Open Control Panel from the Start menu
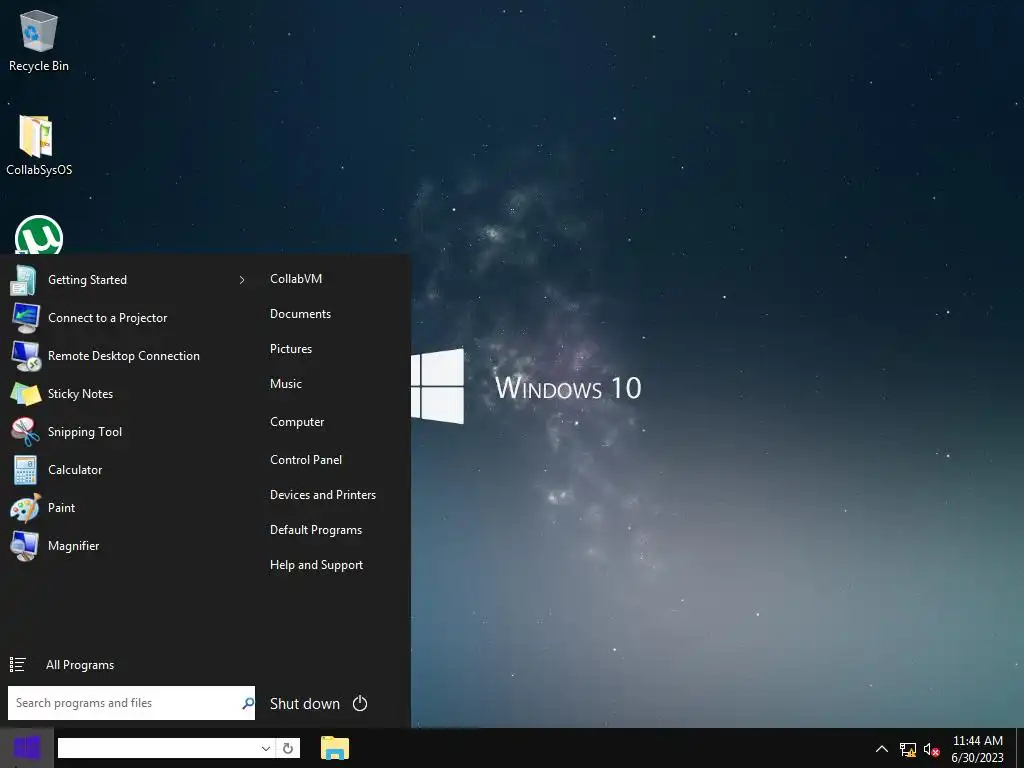Screen dimensions: 1024x768 click(x=306, y=460)
